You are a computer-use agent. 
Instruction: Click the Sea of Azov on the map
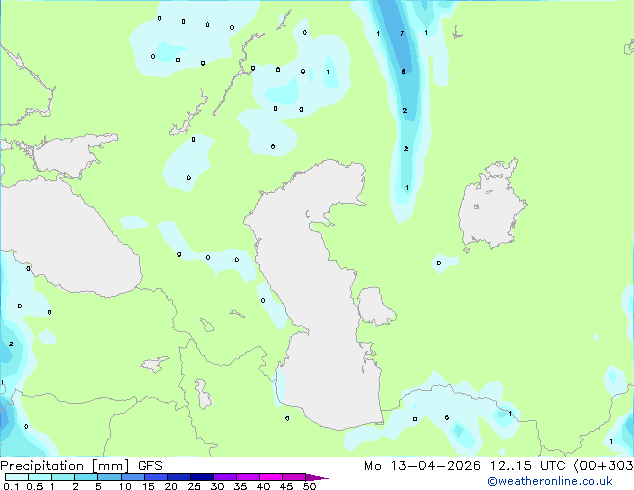point(71,156)
